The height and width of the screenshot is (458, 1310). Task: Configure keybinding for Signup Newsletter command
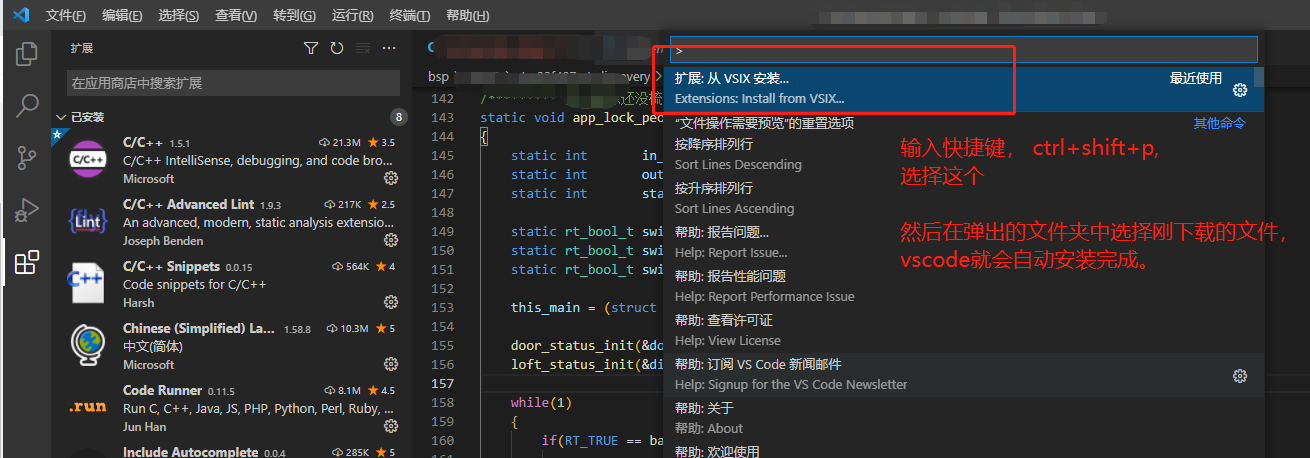tap(1240, 376)
